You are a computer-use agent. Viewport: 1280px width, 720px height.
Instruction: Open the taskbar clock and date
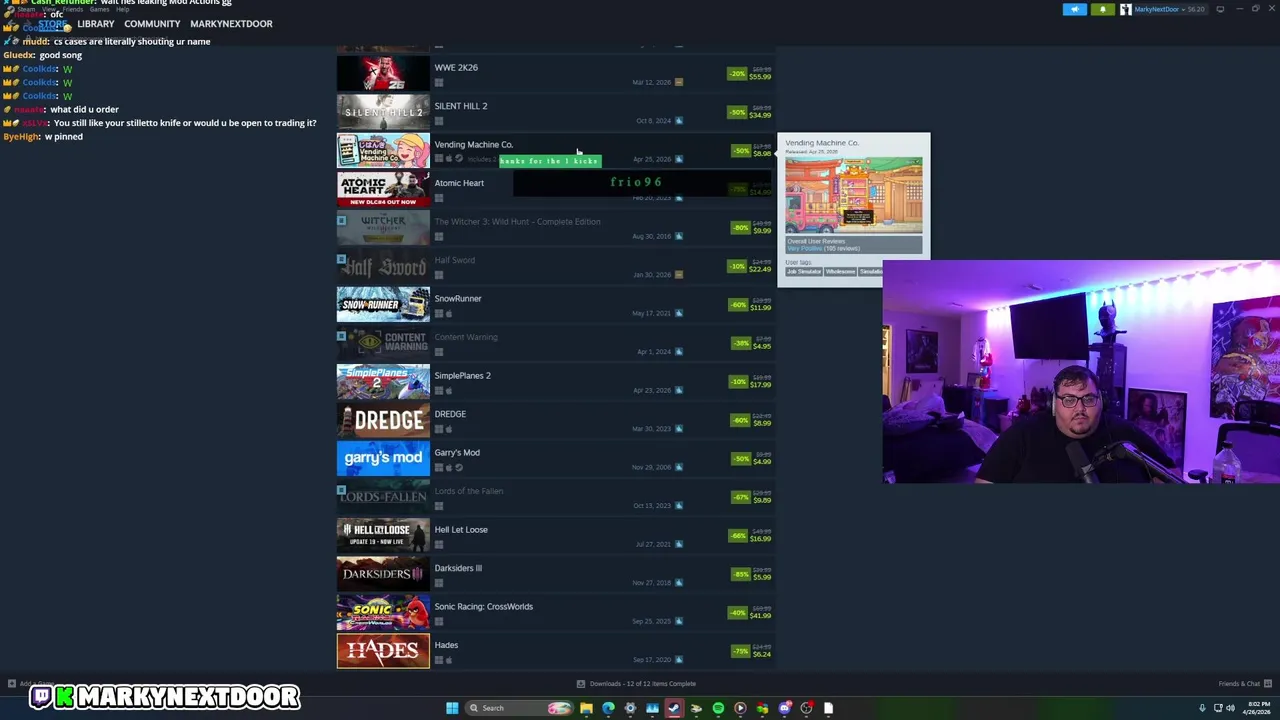(x=1256, y=708)
